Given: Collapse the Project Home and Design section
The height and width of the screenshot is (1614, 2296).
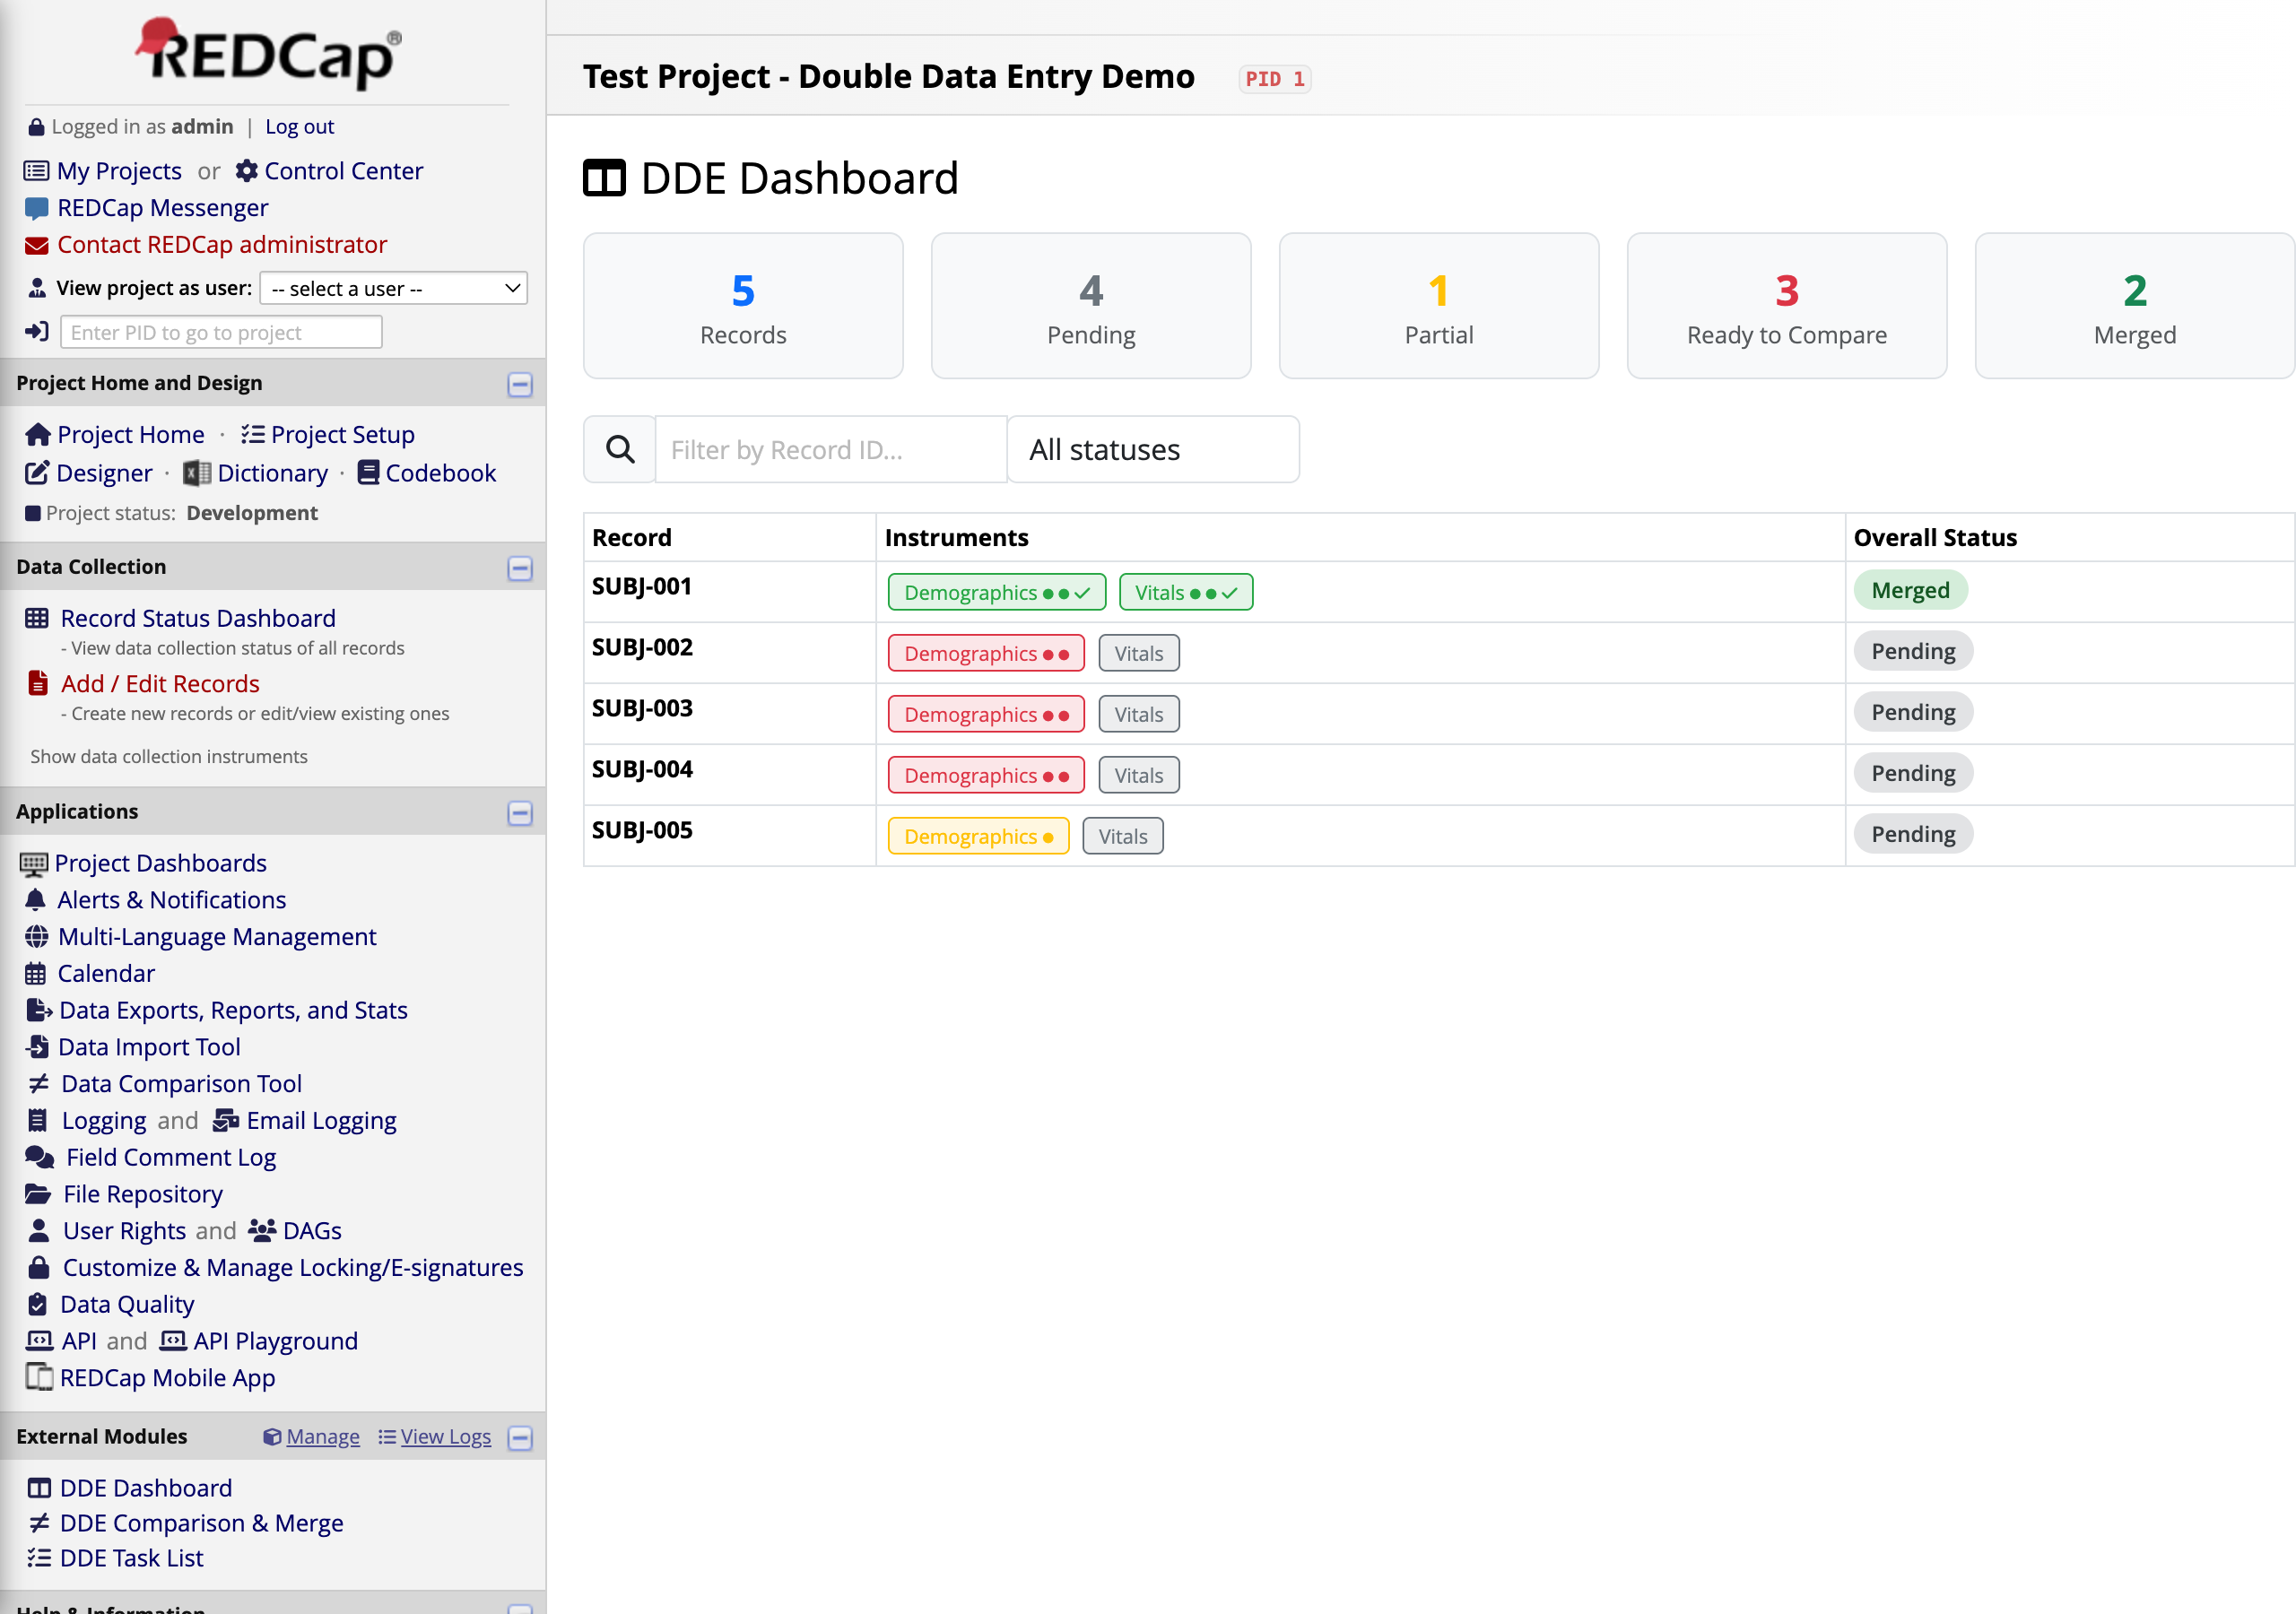Looking at the screenshot, I should coord(520,384).
